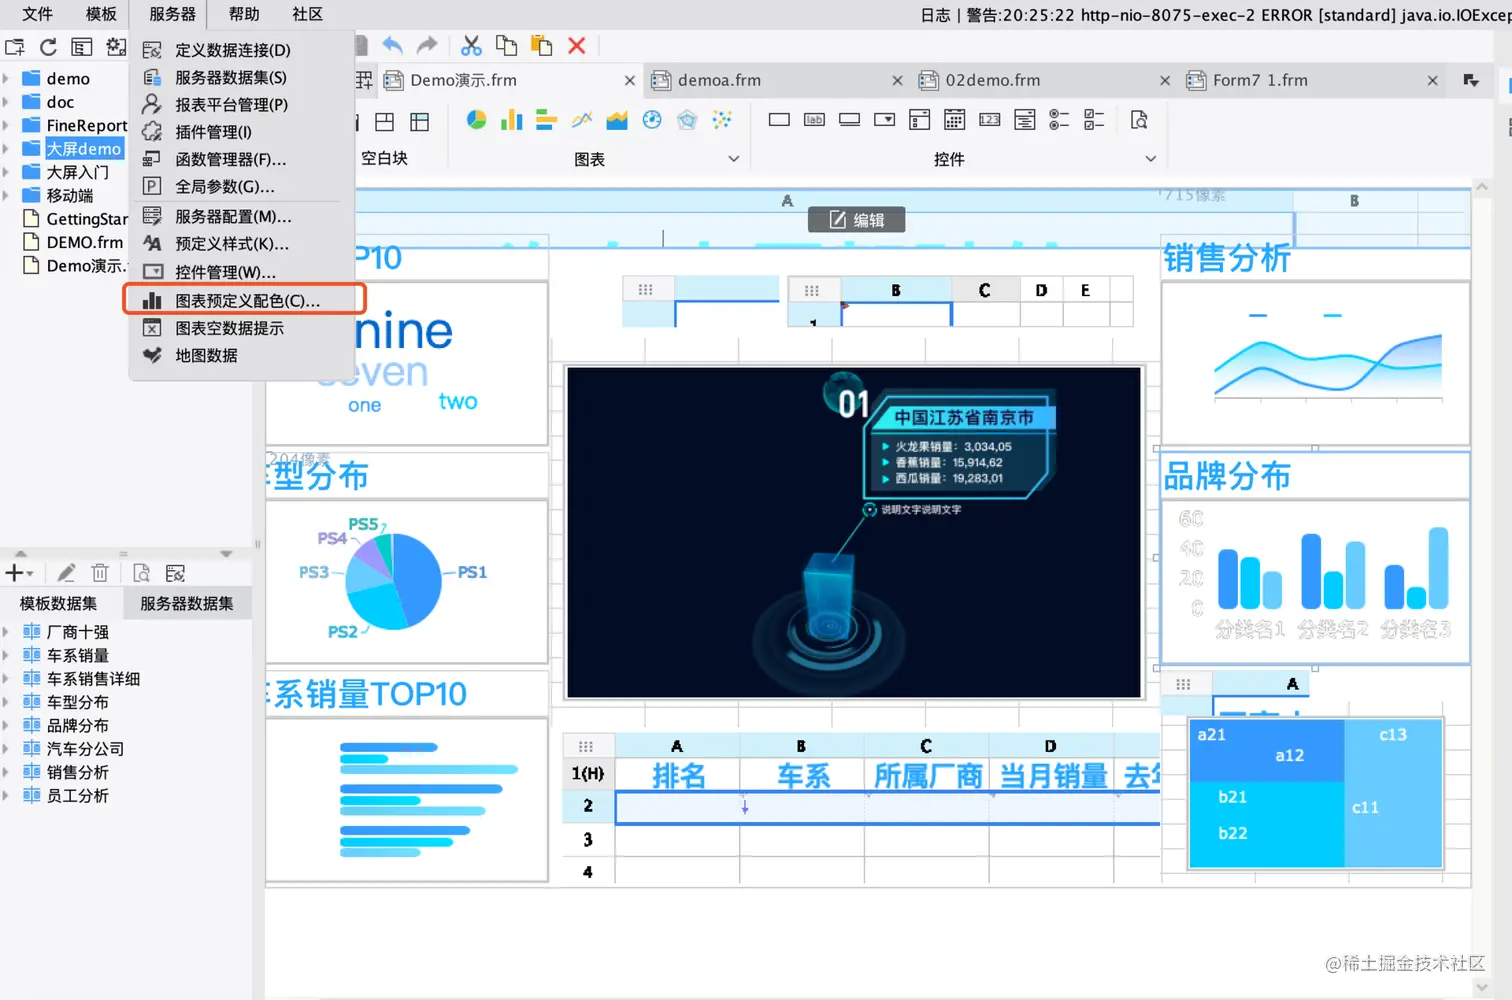Select the radio button group widget
This screenshot has height=1000, width=1512.
[1059, 119]
